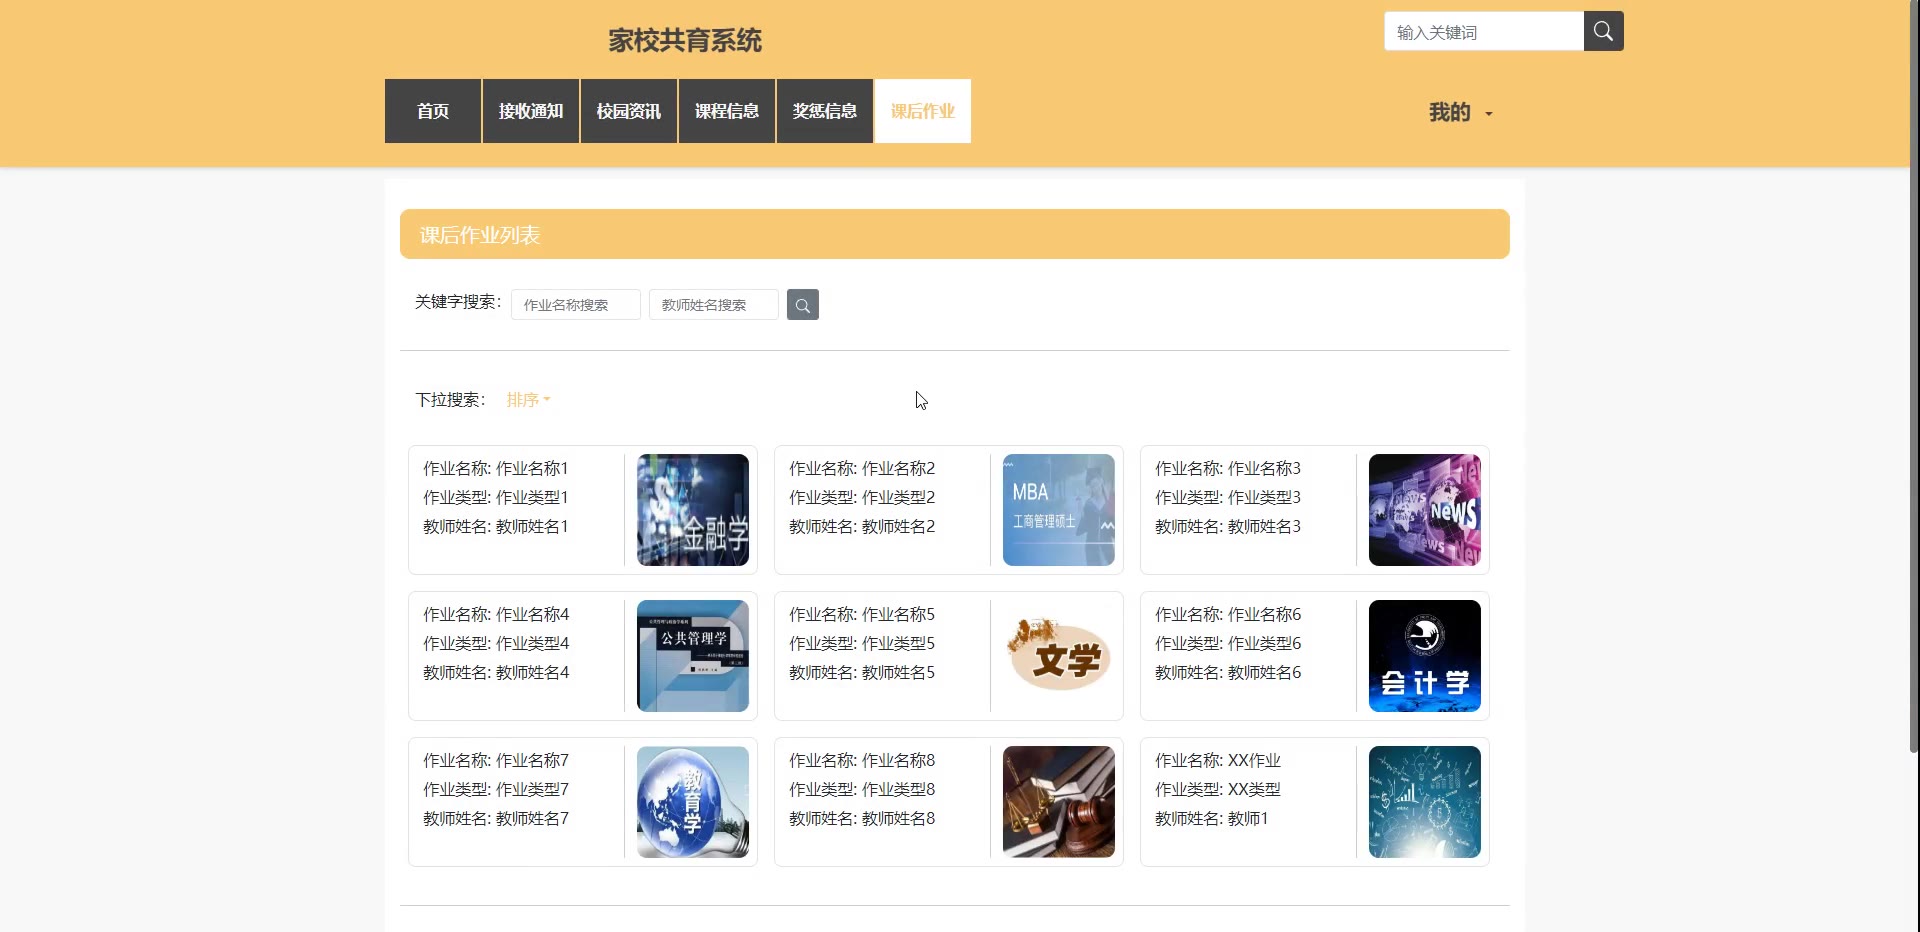Click the 家校共育系统 site title
Viewport: 1920px width, 932px height.
(x=685, y=40)
